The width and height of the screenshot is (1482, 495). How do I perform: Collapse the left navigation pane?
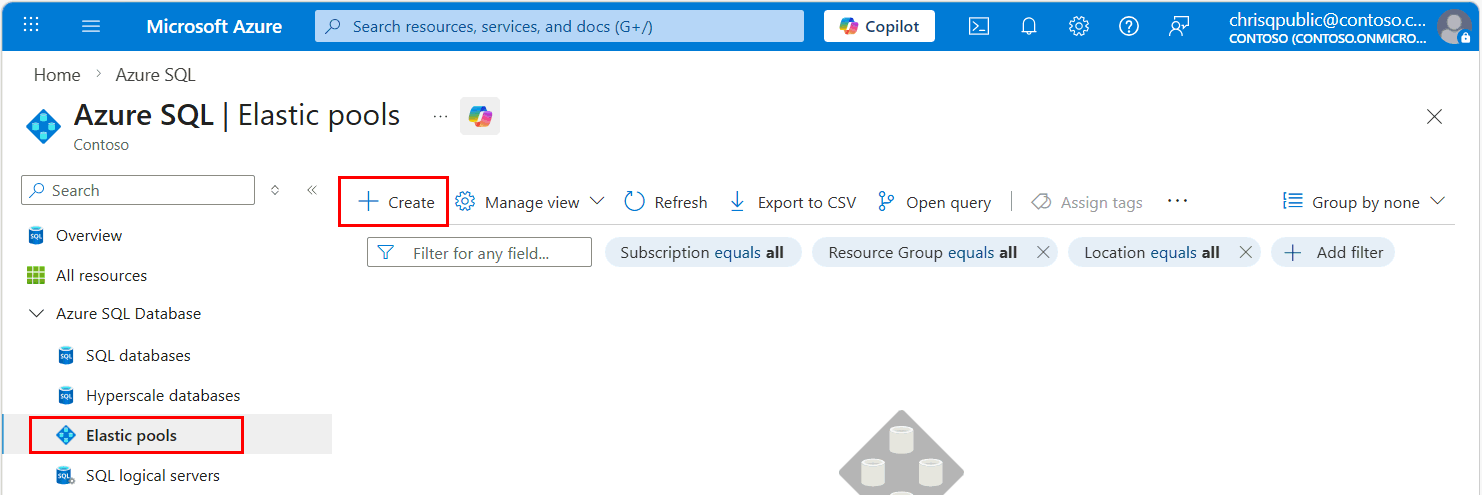click(x=312, y=190)
